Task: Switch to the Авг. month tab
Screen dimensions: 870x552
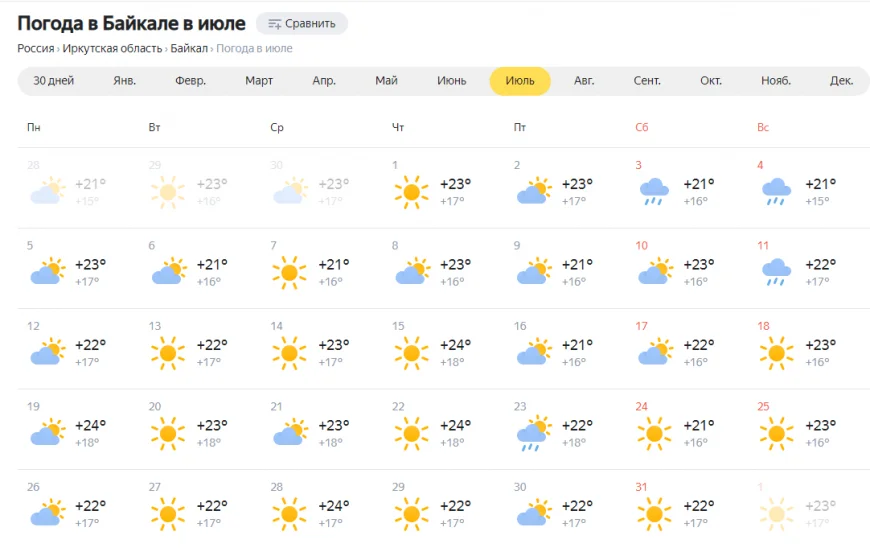Action: coord(584,81)
